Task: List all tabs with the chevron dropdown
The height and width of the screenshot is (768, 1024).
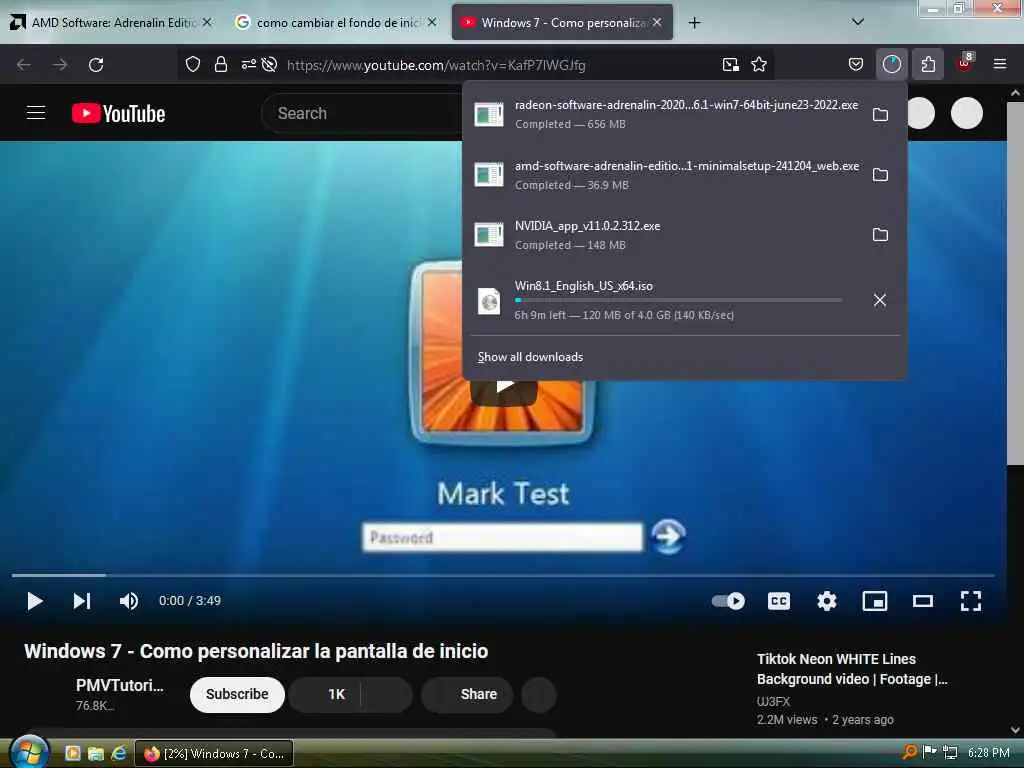Action: (858, 22)
